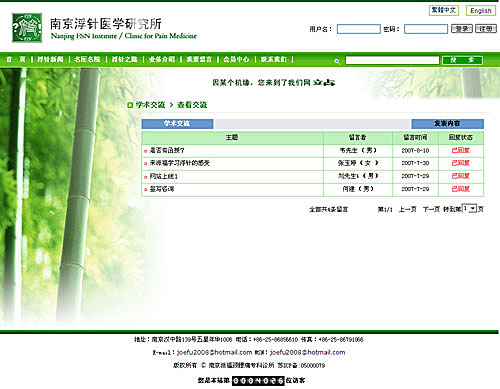Switch site language to English
This screenshot has width=500, height=389.
point(481,11)
